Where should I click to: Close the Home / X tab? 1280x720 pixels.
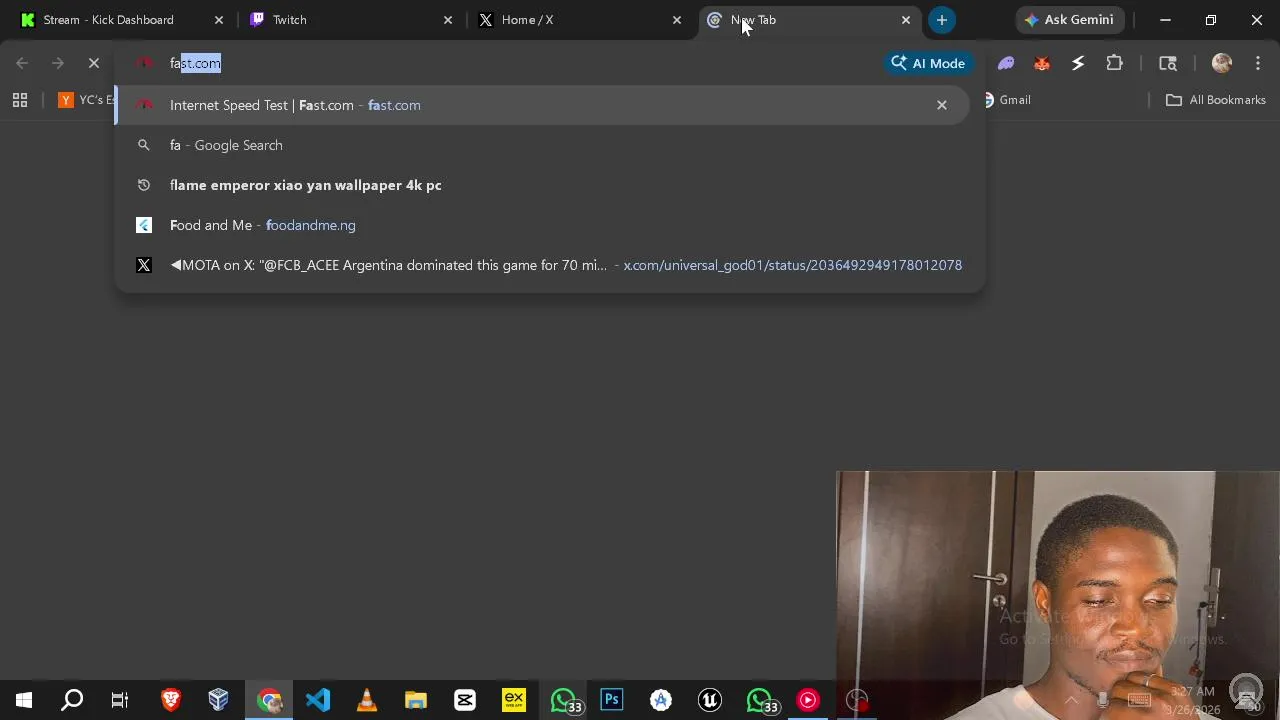tap(677, 20)
